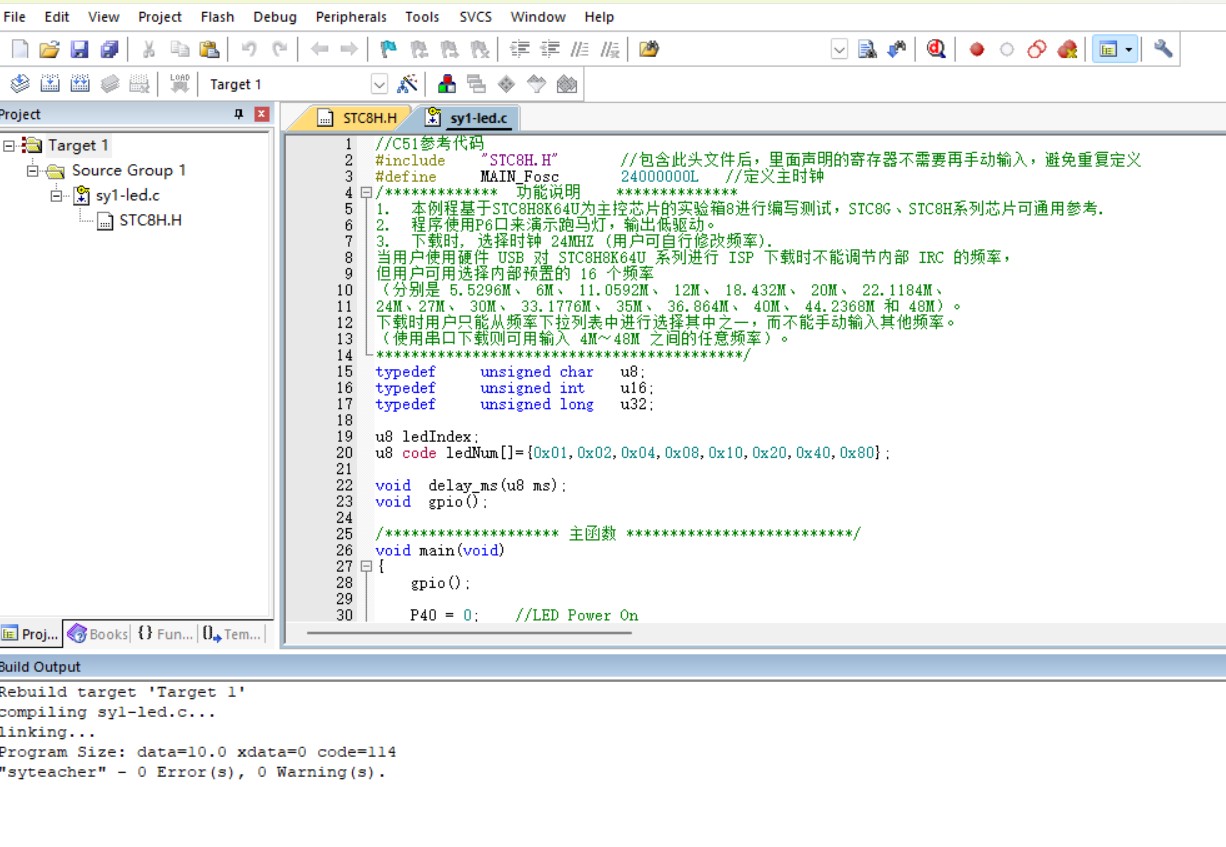The width and height of the screenshot is (1226, 847).
Task: Open the Project menu
Action: (x=160, y=16)
